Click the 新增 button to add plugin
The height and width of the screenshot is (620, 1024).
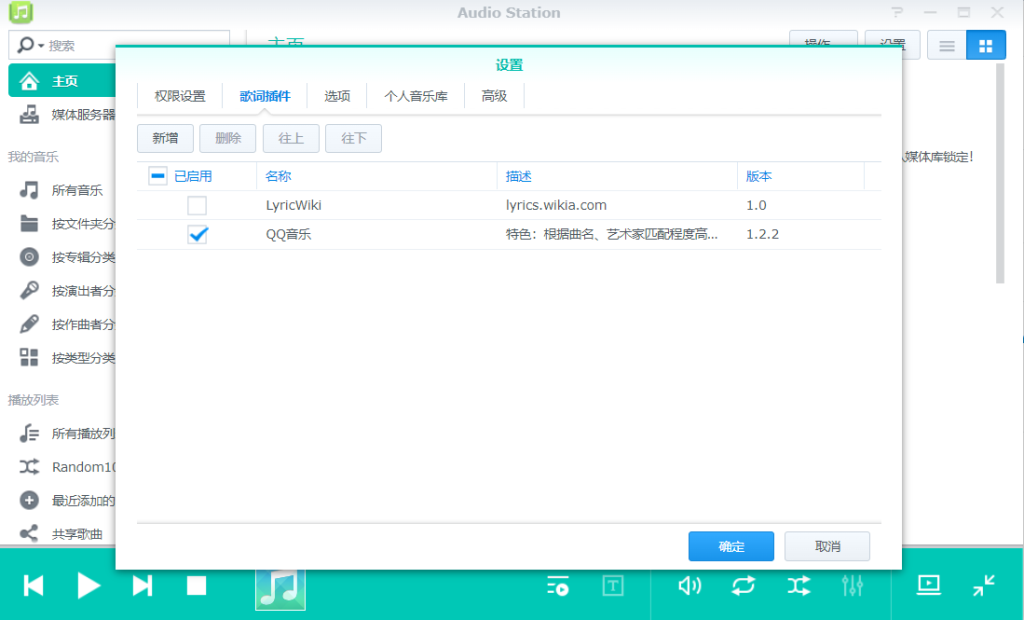[165, 138]
